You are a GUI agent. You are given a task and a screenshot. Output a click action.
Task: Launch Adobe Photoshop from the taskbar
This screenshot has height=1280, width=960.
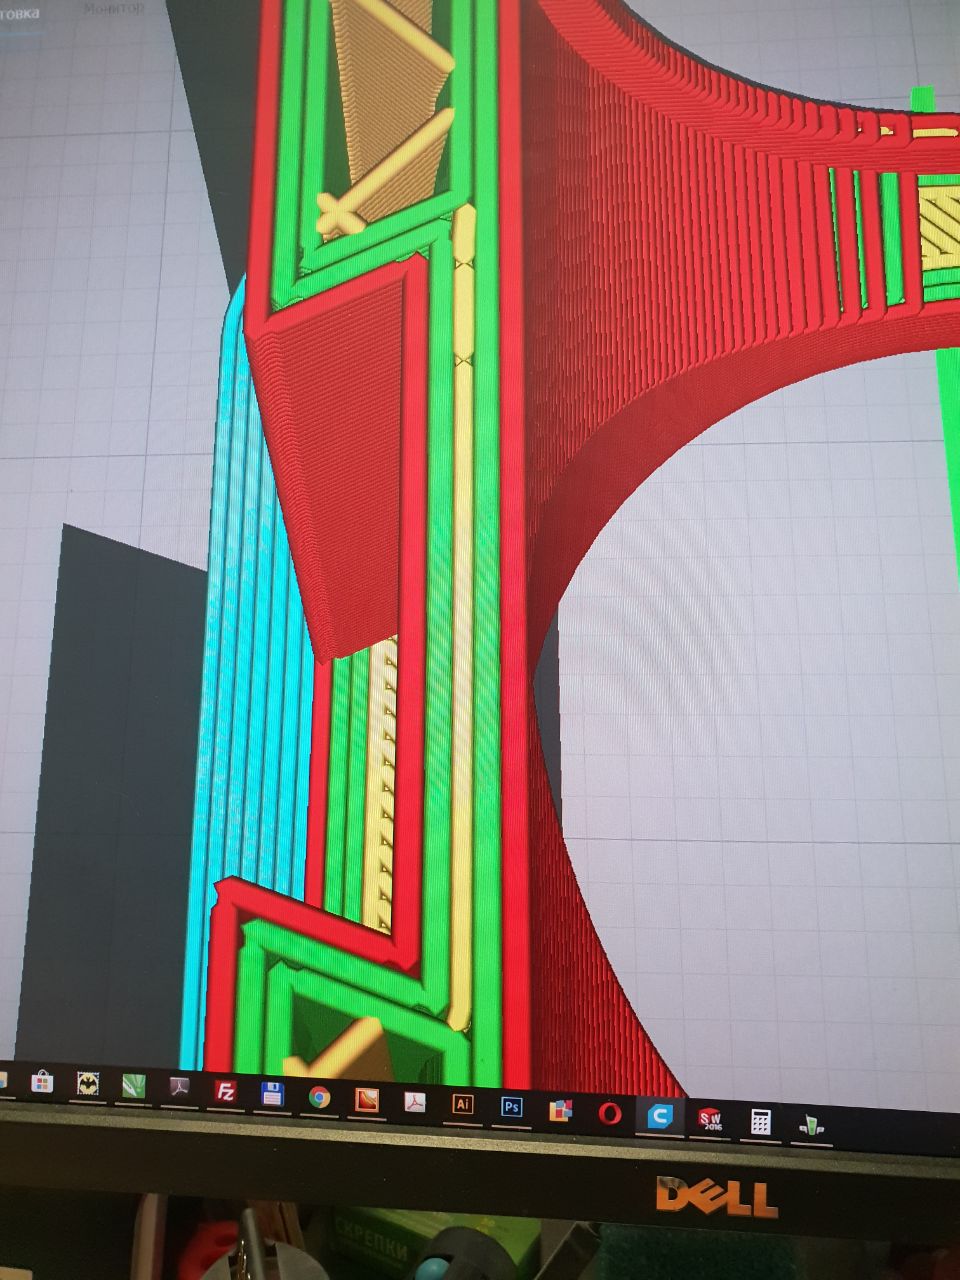pyautogui.click(x=512, y=1107)
